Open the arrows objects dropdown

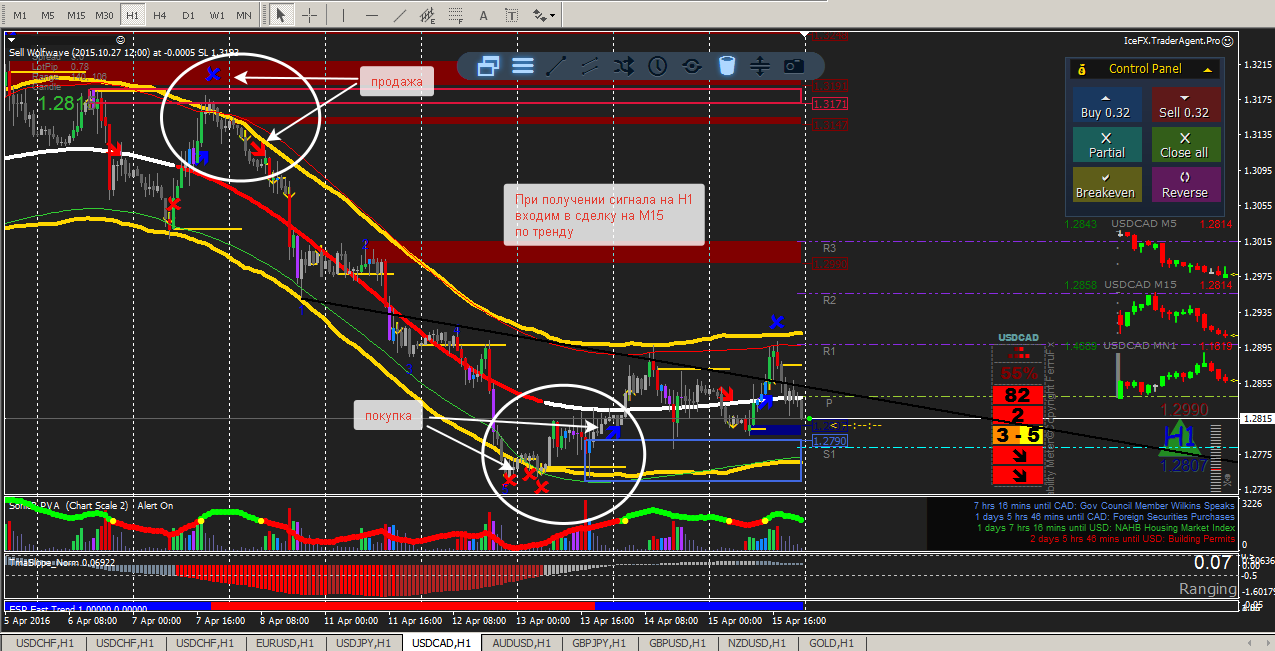[x=545, y=15]
